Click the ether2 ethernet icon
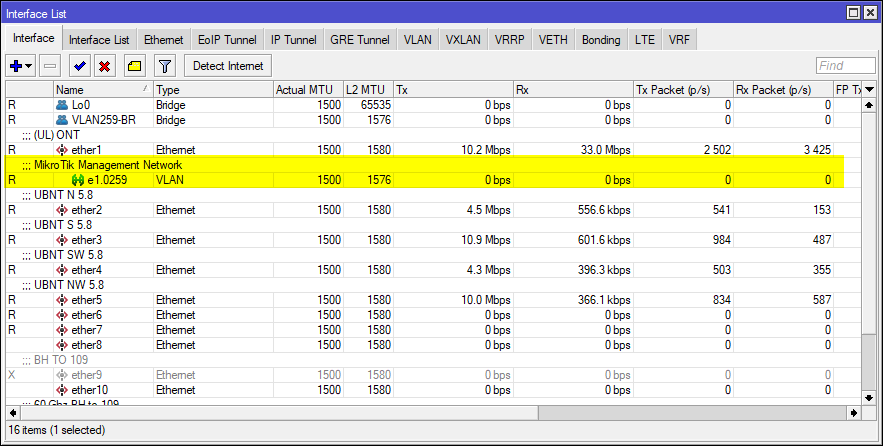883x446 pixels. pos(62,210)
